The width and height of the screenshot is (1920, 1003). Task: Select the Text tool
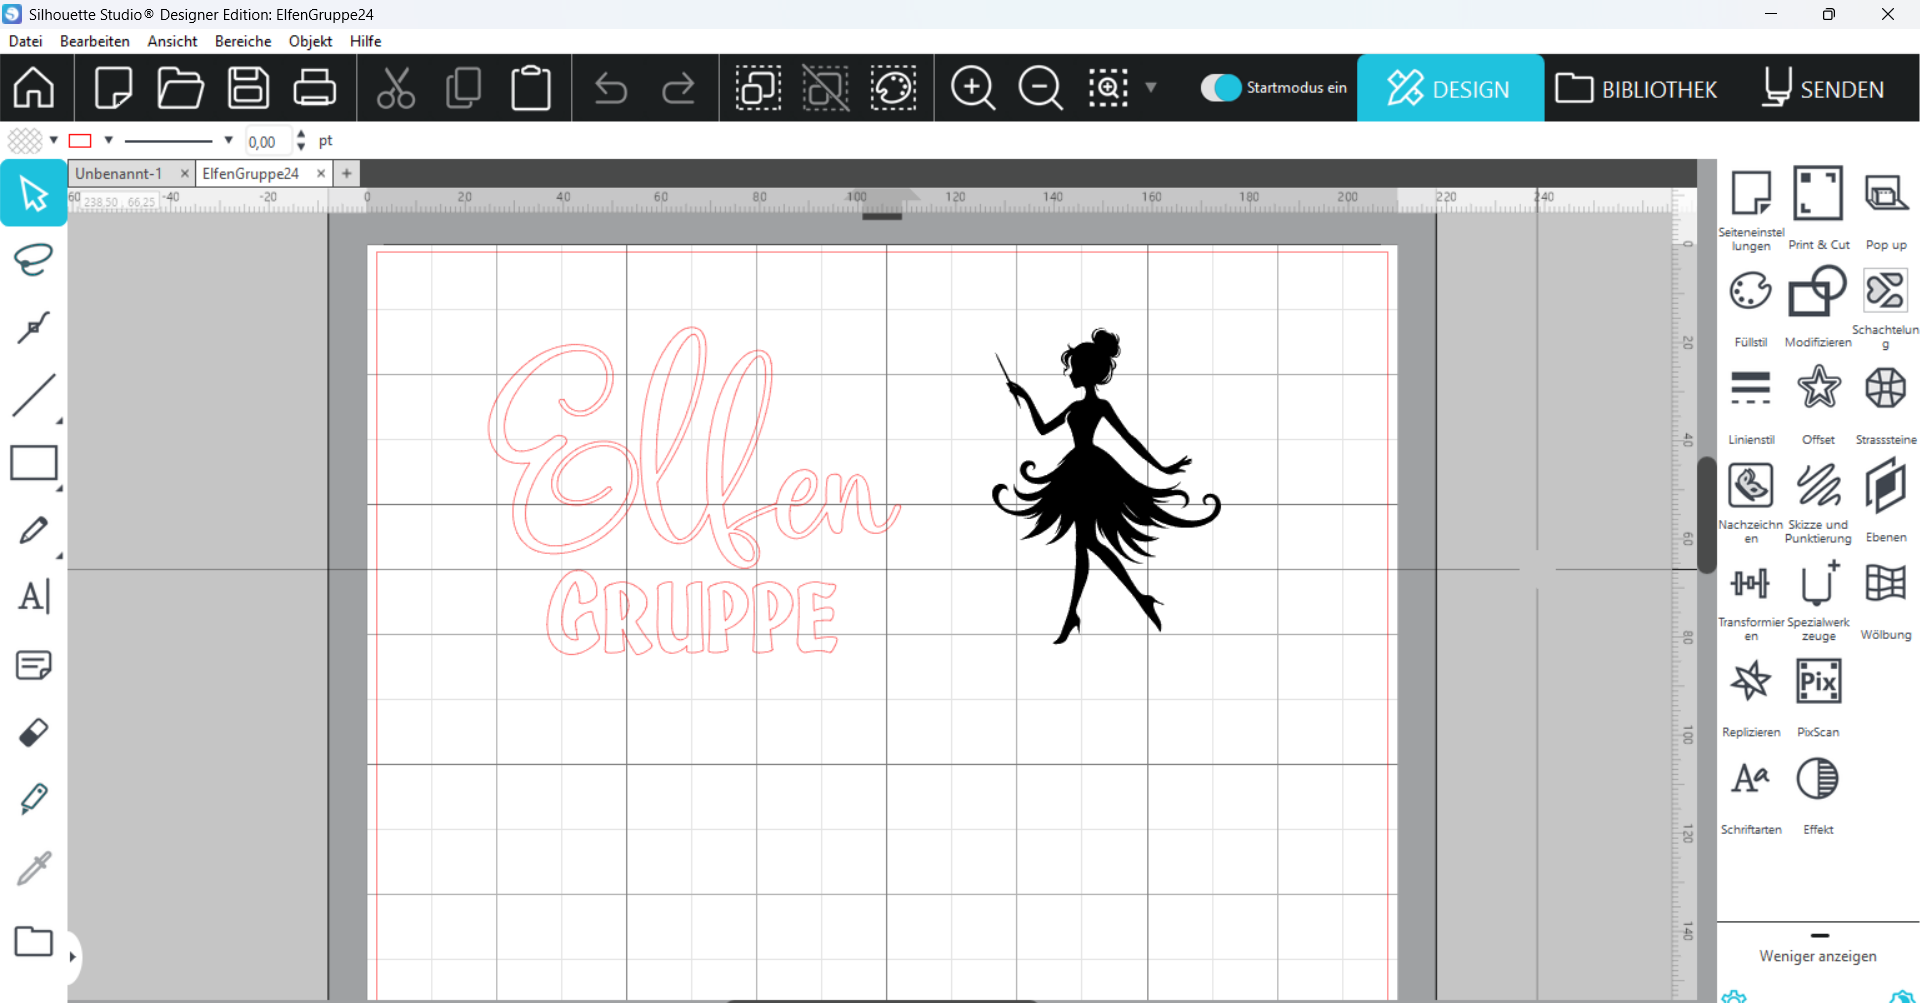[33, 597]
